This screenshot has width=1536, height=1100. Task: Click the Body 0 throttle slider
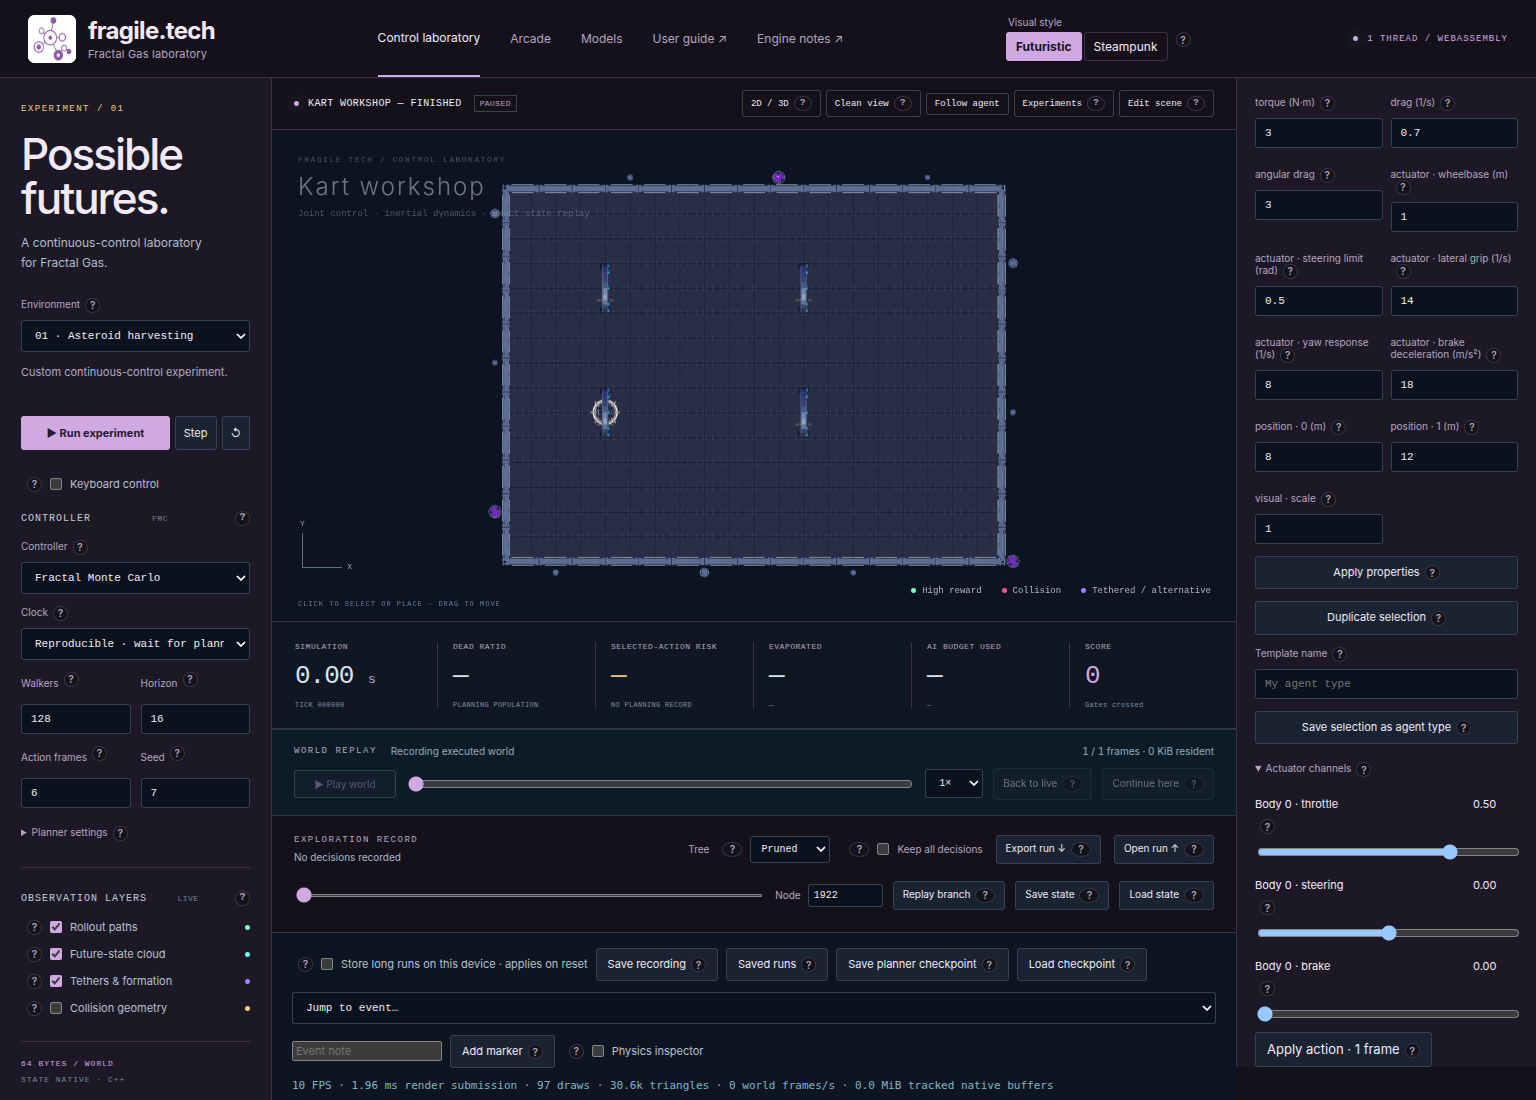(x=1388, y=852)
